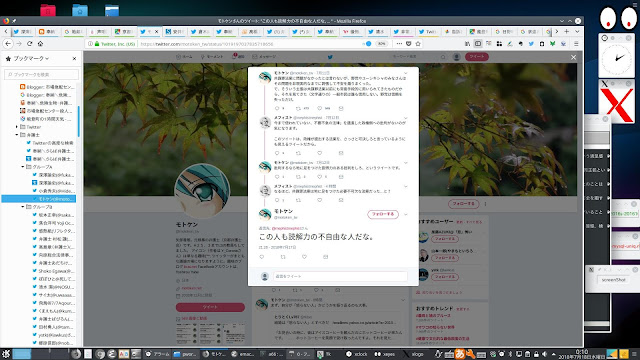Open モトケン profile avatar picture
This screenshot has width=640, height=360.
202,191
